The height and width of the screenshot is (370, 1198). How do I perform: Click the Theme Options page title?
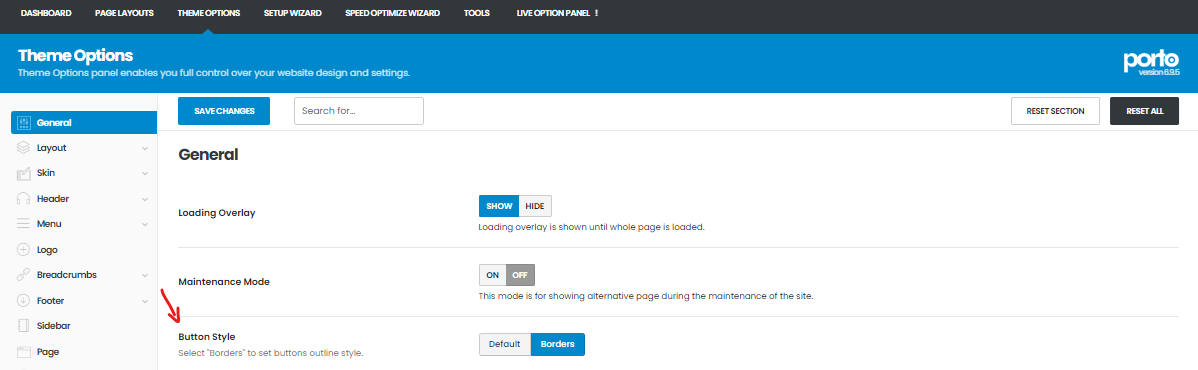pos(75,56)
